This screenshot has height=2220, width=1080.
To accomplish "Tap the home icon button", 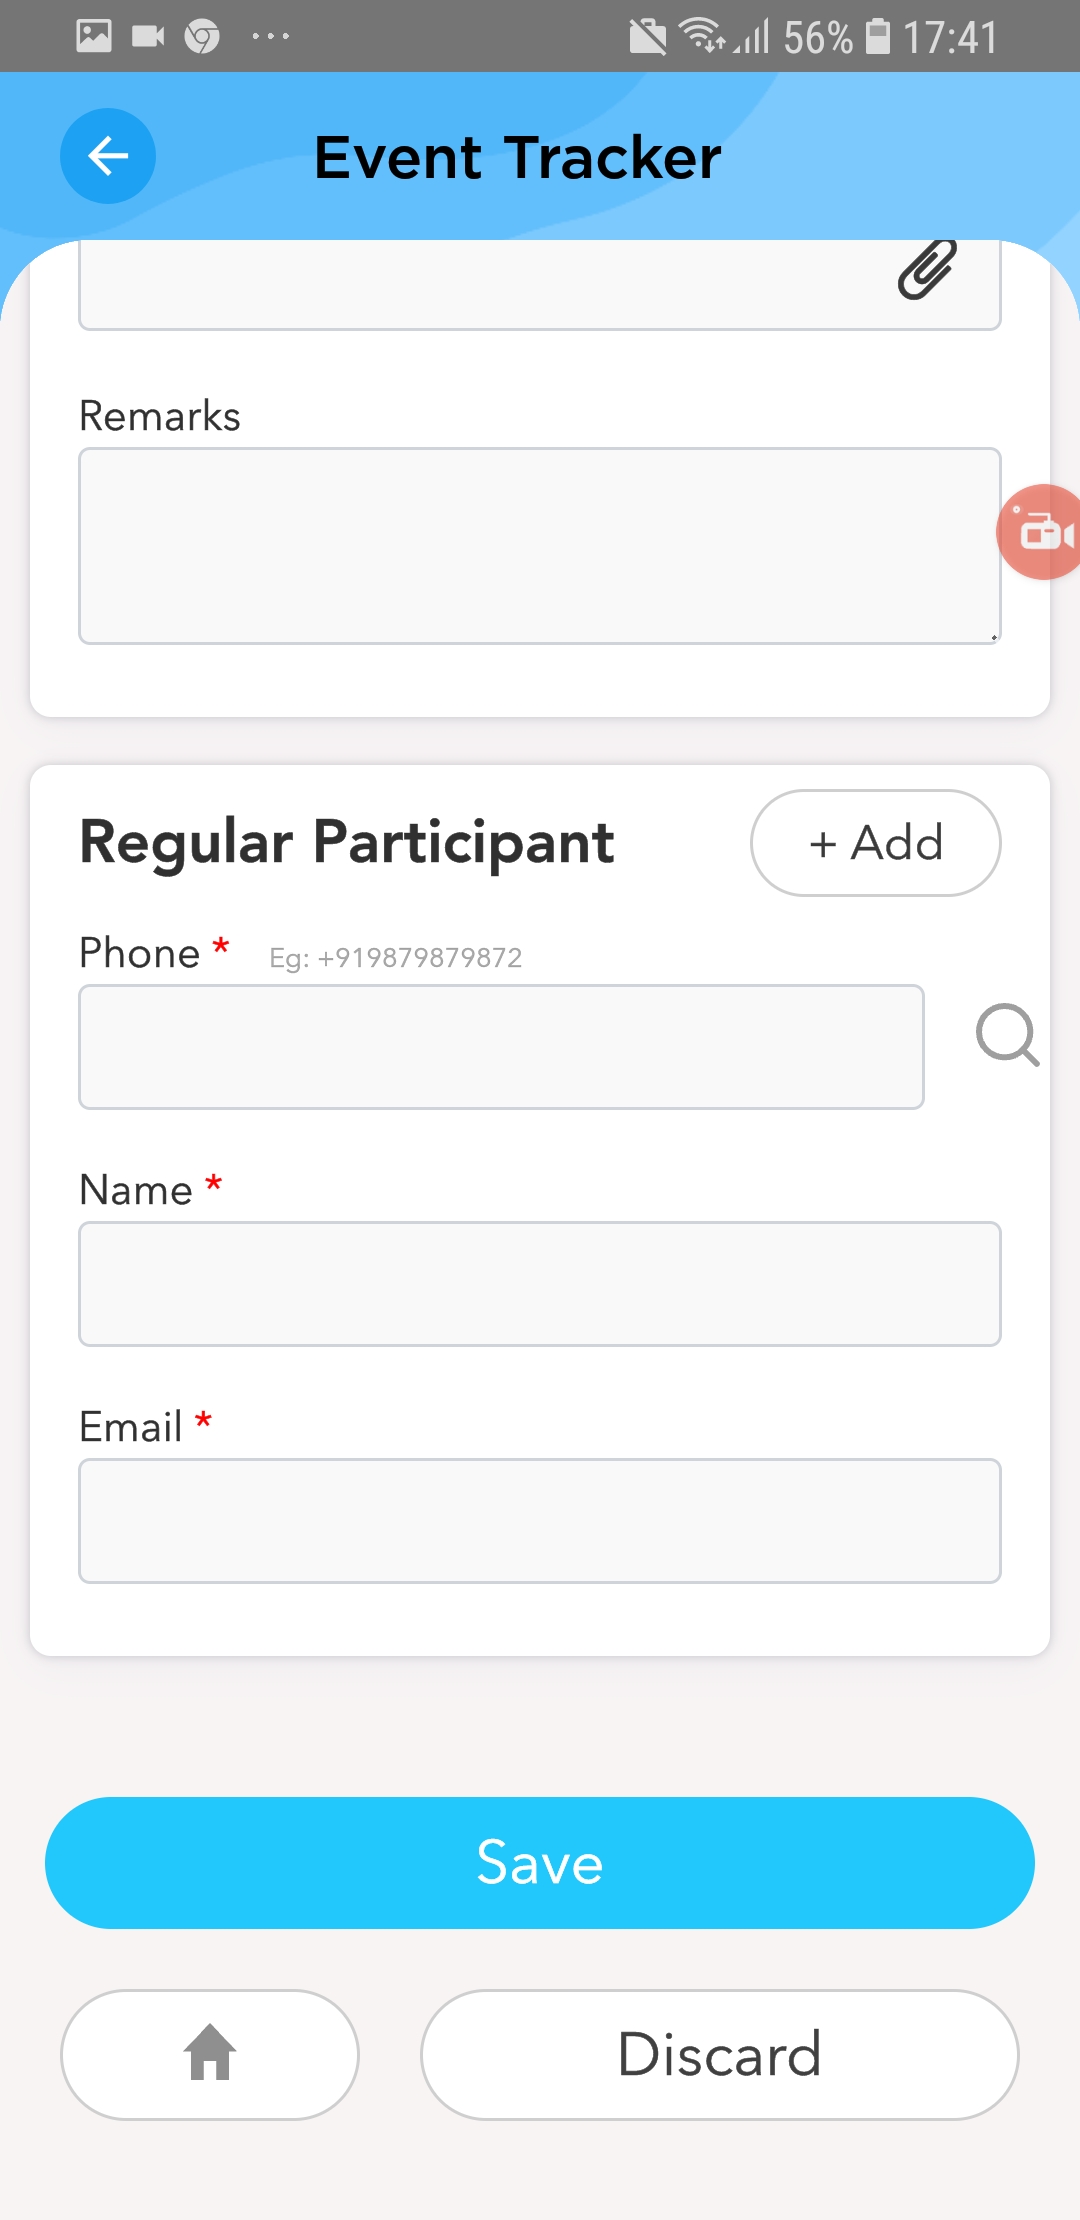I will [210, 2054].
